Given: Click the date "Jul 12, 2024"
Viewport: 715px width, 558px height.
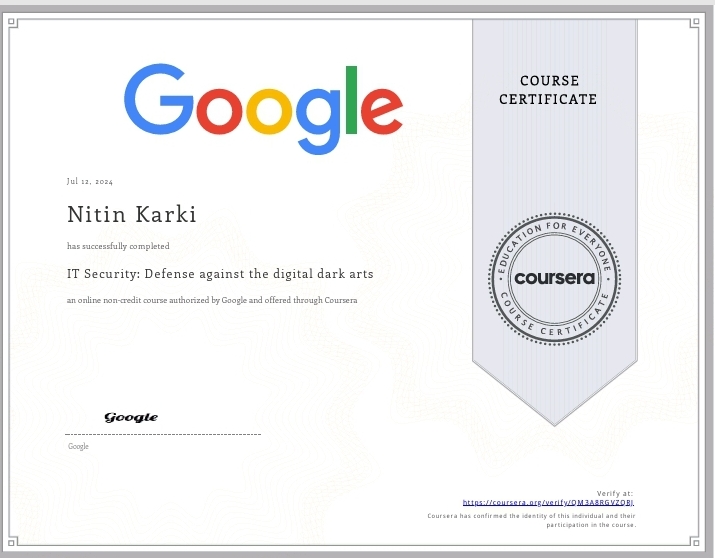Looking at the screenshot, I should [90, 181].
